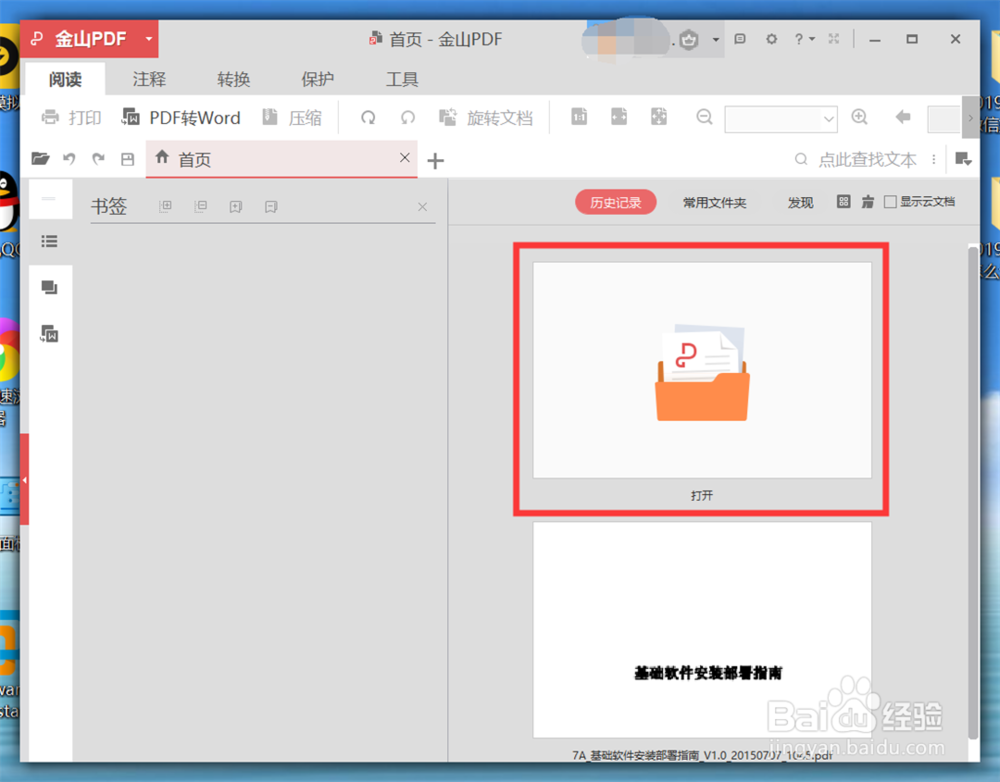Click the 旋转文档 rotate document icon
The width and height of the screenshot is (1000, 782).
point(448,117)
